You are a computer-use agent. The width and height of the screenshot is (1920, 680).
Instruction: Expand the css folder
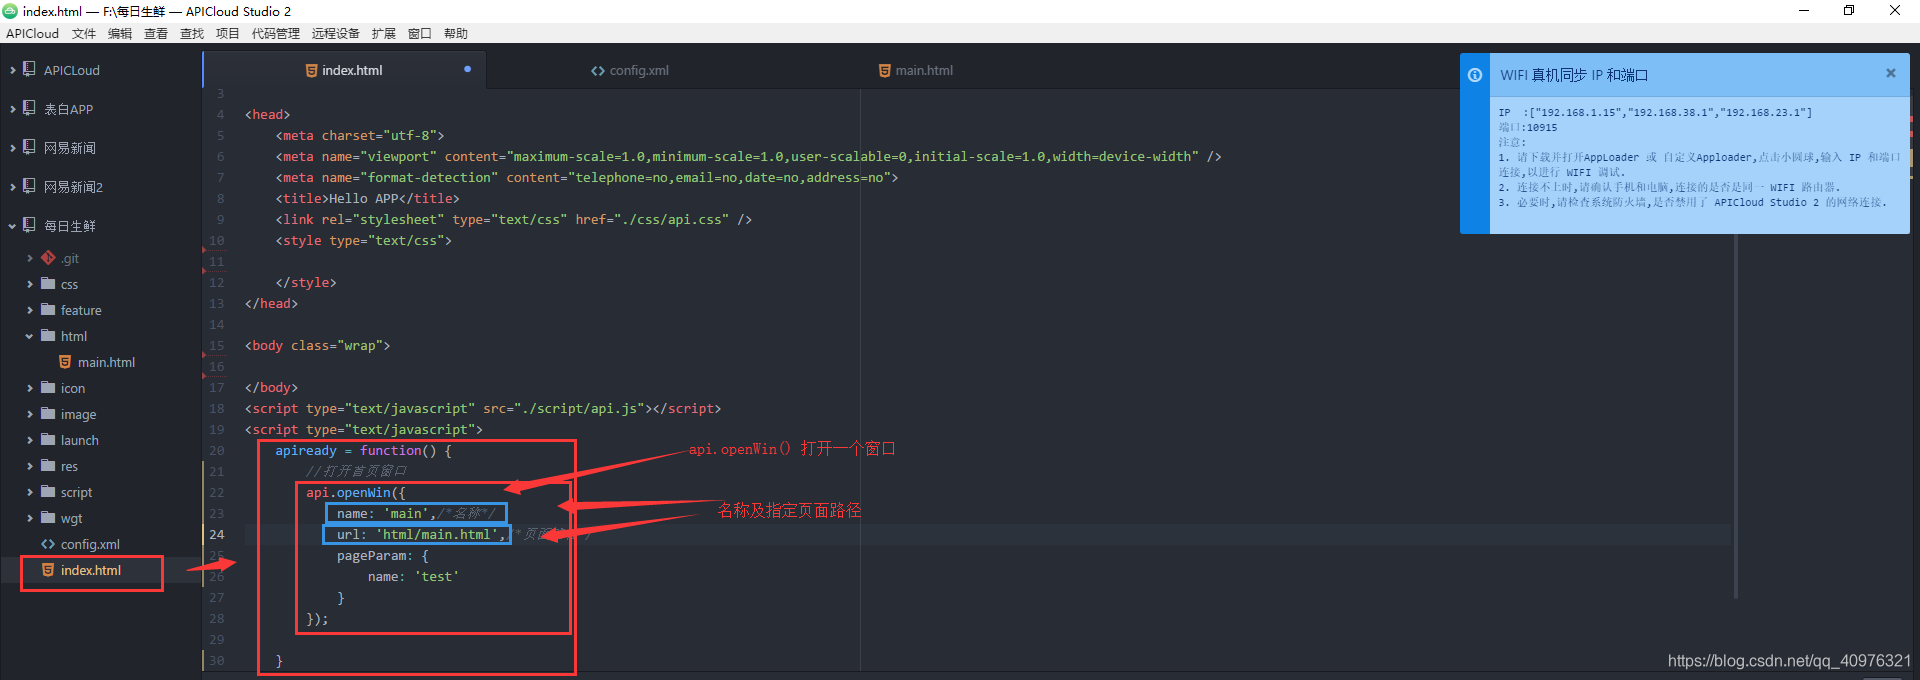30,284
